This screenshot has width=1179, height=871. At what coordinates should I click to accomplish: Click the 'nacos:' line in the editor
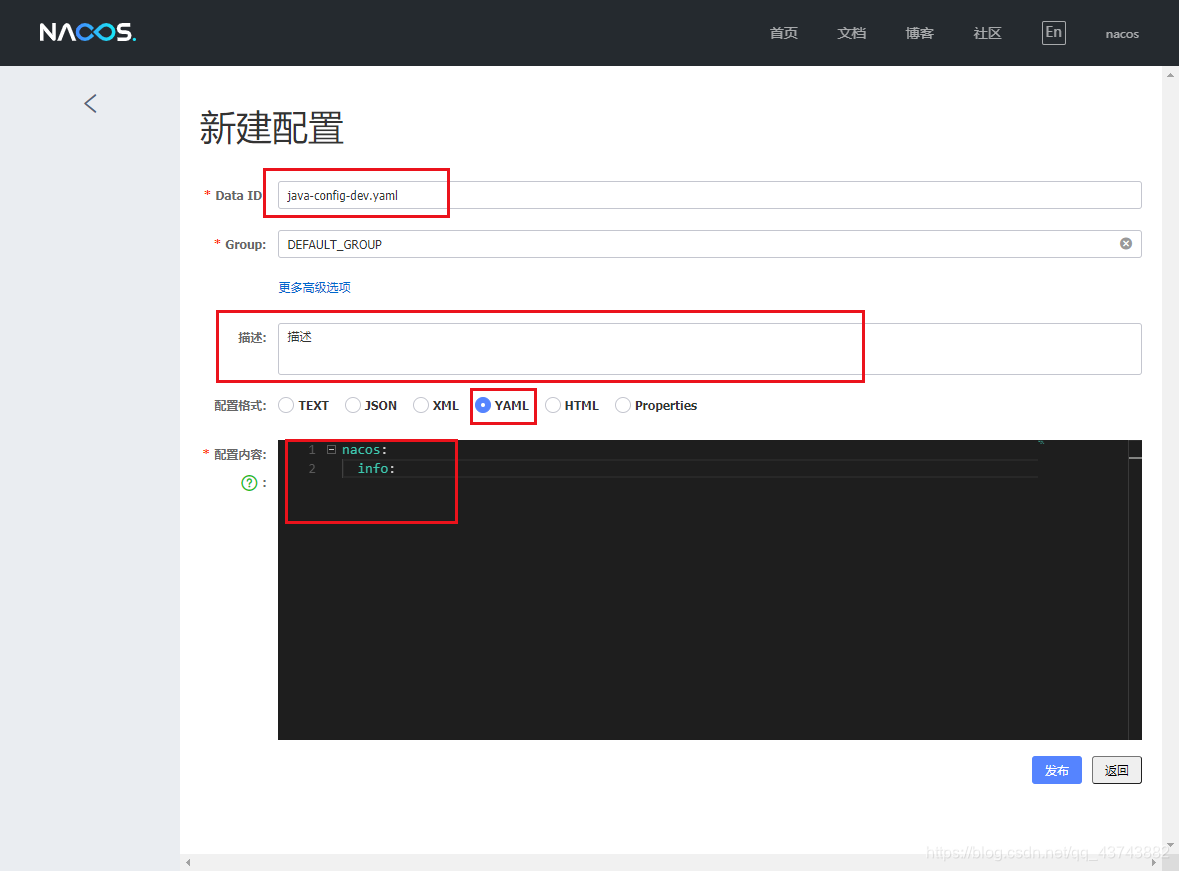[365, 450]
